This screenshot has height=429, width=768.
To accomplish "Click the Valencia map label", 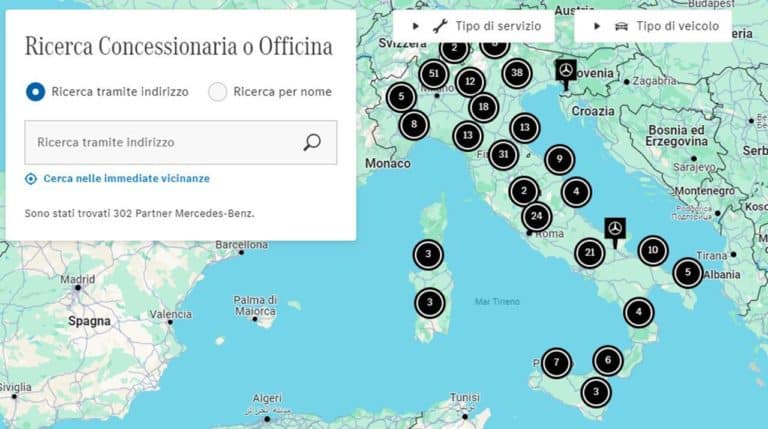I will click(x=171, y=314).
